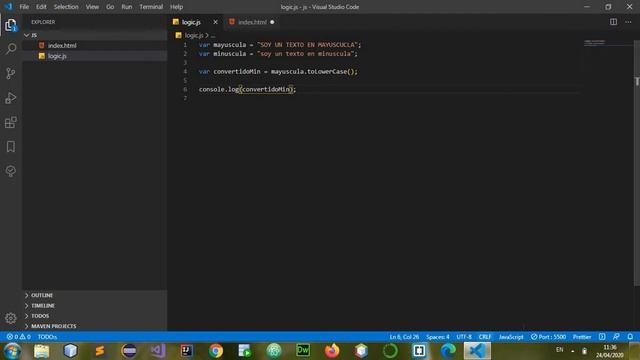Click the Prettier status bar button
This screenshot has width=640, height=360.
point(582,337)
